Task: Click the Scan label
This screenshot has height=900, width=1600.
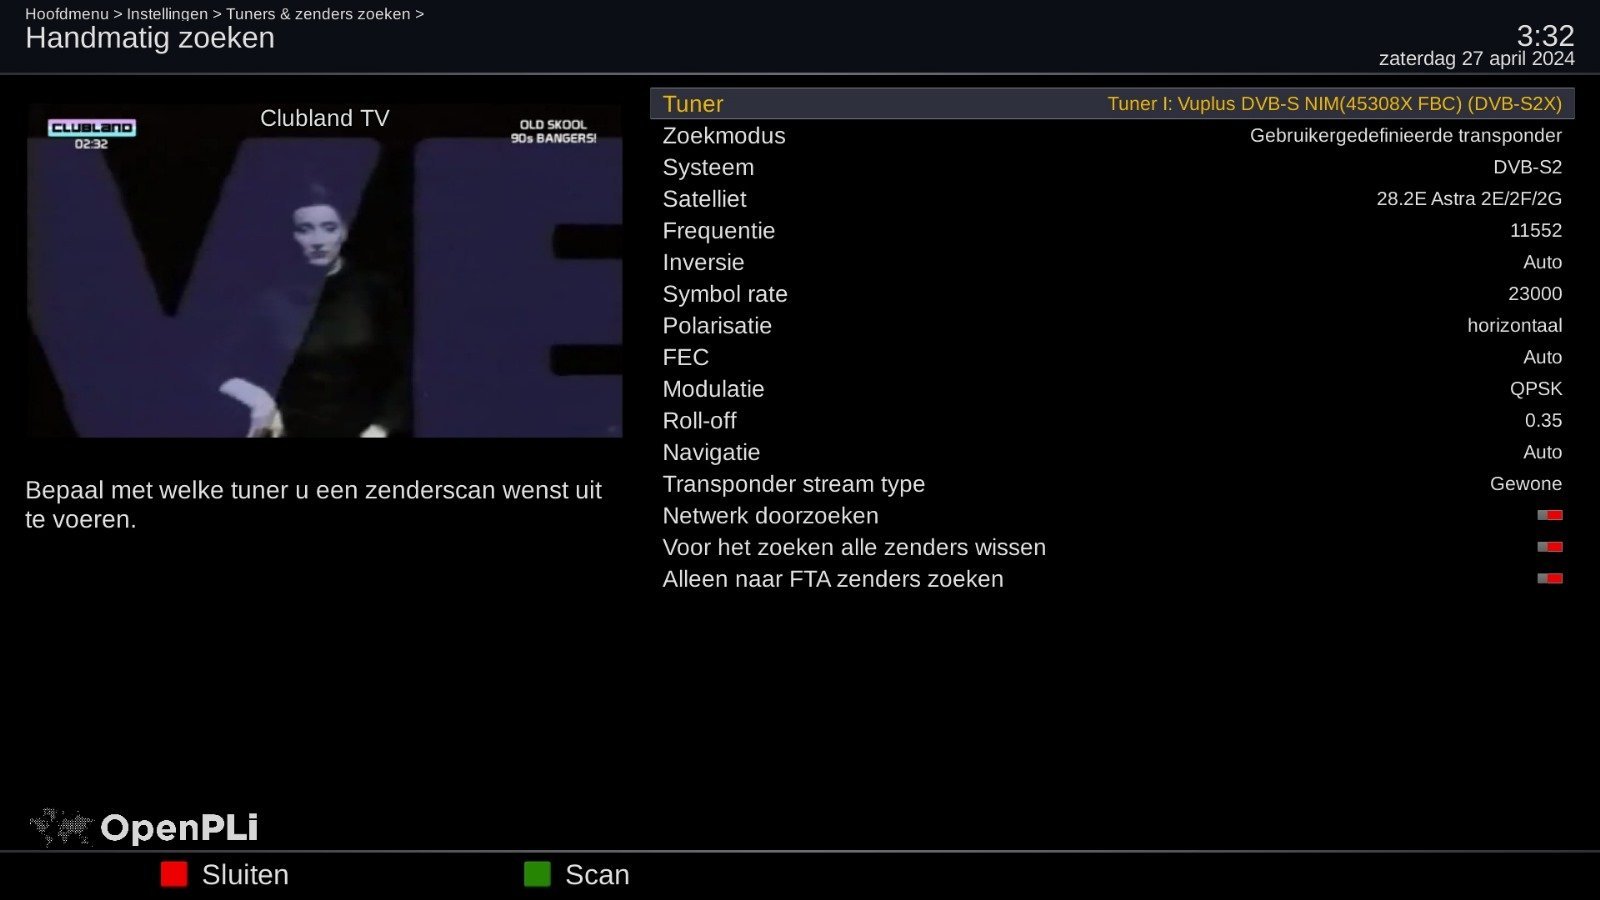Action: click(597, 875)
